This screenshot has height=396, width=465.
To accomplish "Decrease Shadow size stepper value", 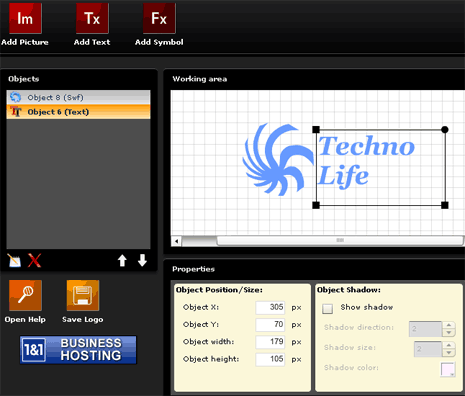I will click(x=449, y=353).
